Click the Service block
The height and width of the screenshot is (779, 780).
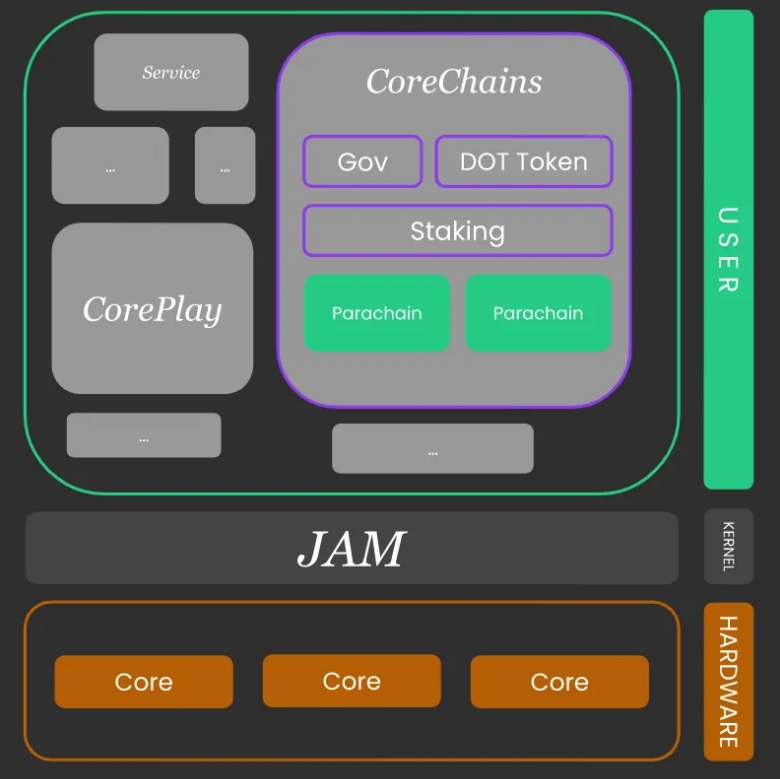(x=171, y=72)
